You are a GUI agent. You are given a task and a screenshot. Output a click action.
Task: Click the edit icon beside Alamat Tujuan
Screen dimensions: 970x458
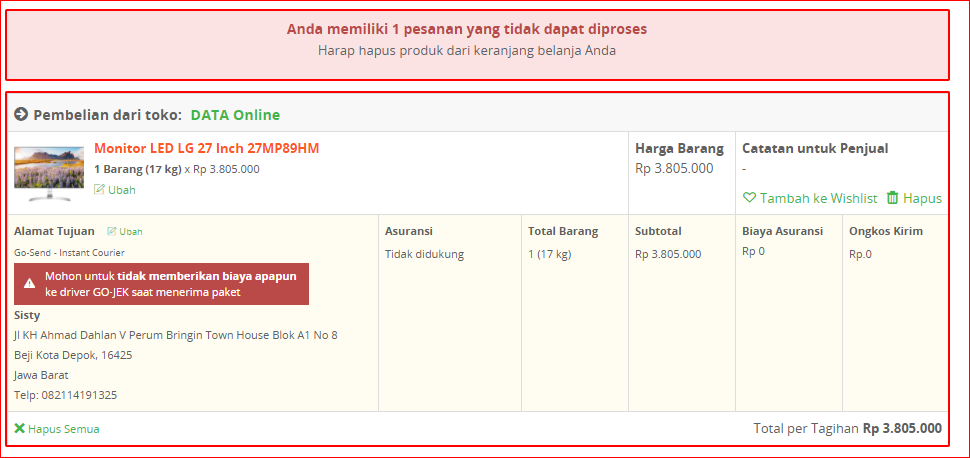(x=111, y=231)
